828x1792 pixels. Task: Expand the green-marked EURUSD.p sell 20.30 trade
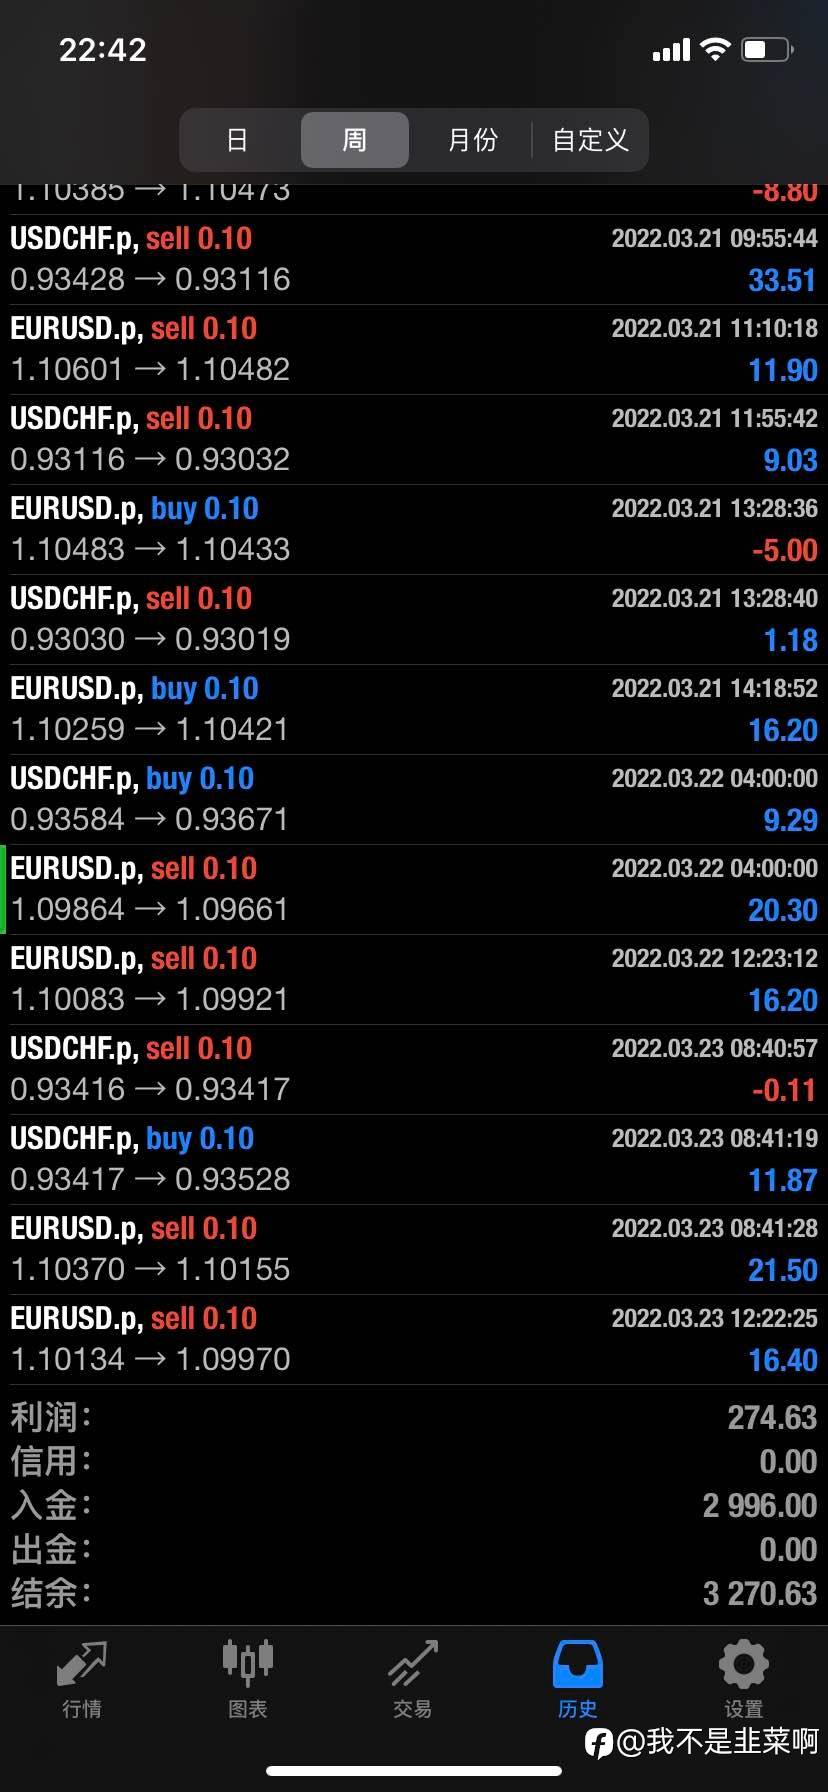coord(414,890)
